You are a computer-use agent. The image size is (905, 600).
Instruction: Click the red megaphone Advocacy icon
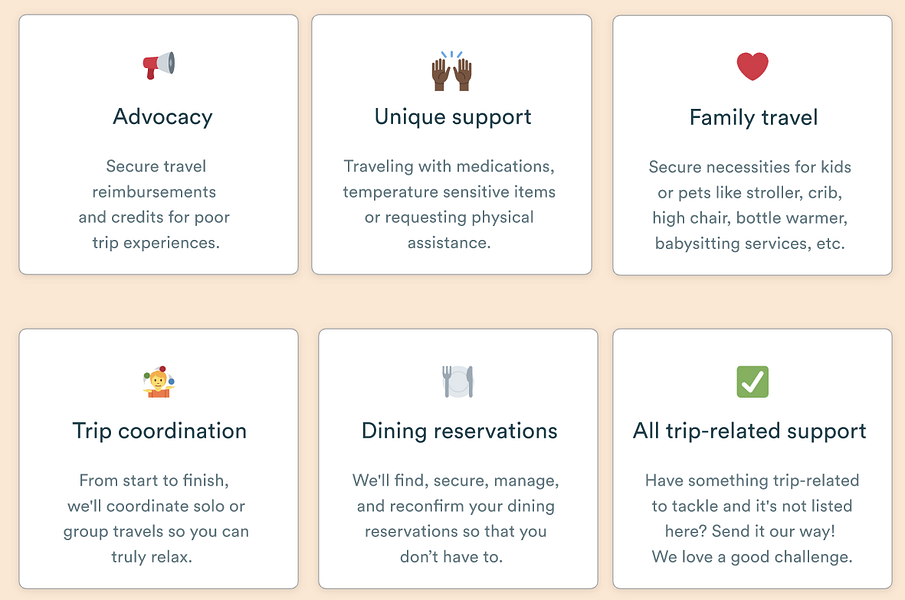[159, 65]
